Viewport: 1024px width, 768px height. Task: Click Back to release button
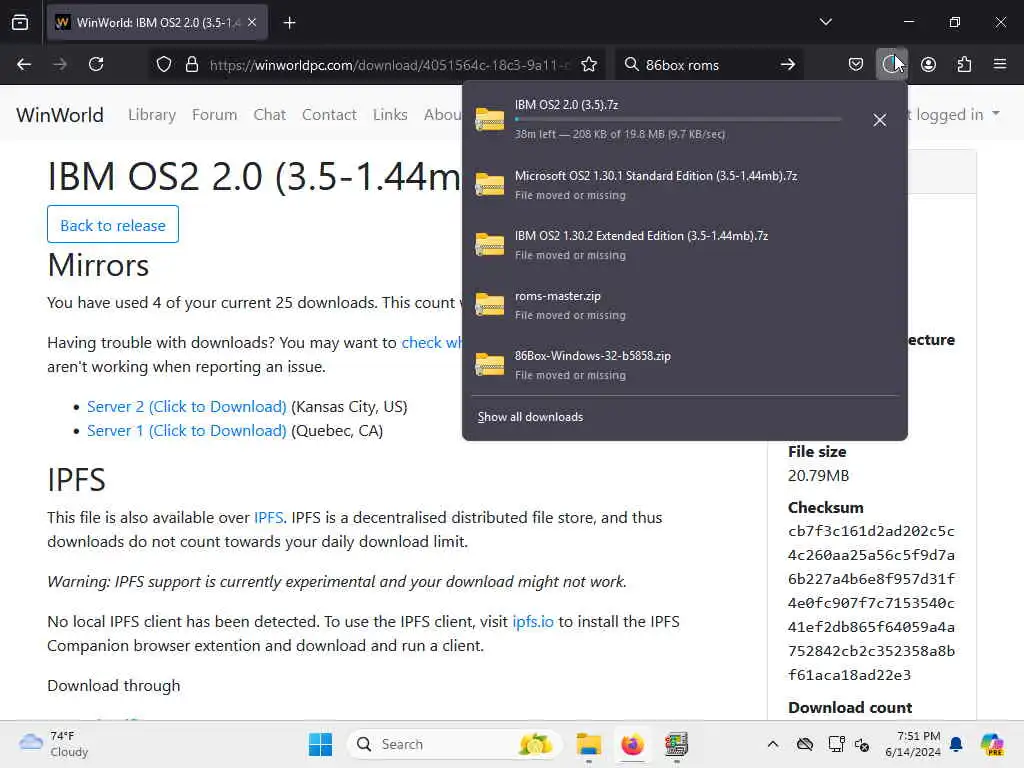pyautogui.click(x=113, y=225)
